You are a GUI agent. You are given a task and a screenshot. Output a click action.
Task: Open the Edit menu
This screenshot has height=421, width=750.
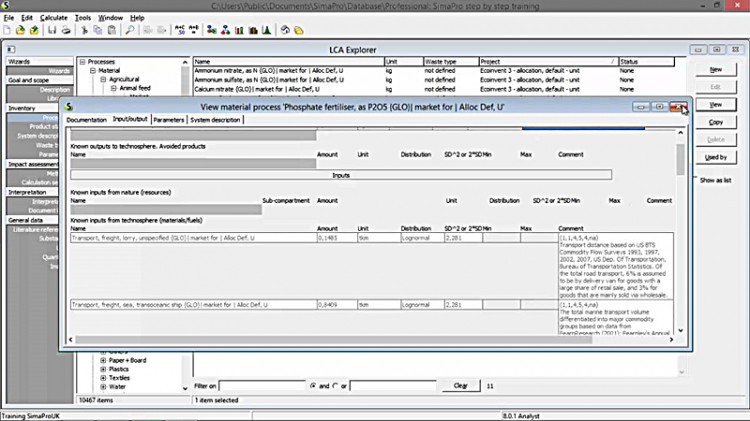27,18
